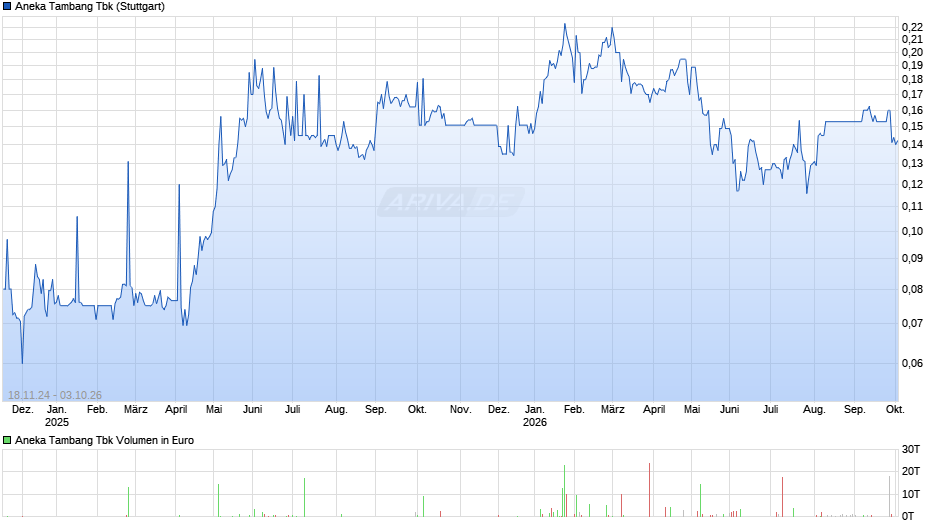
Task: Click the price axis label 0,21
Action: [912, 40]
